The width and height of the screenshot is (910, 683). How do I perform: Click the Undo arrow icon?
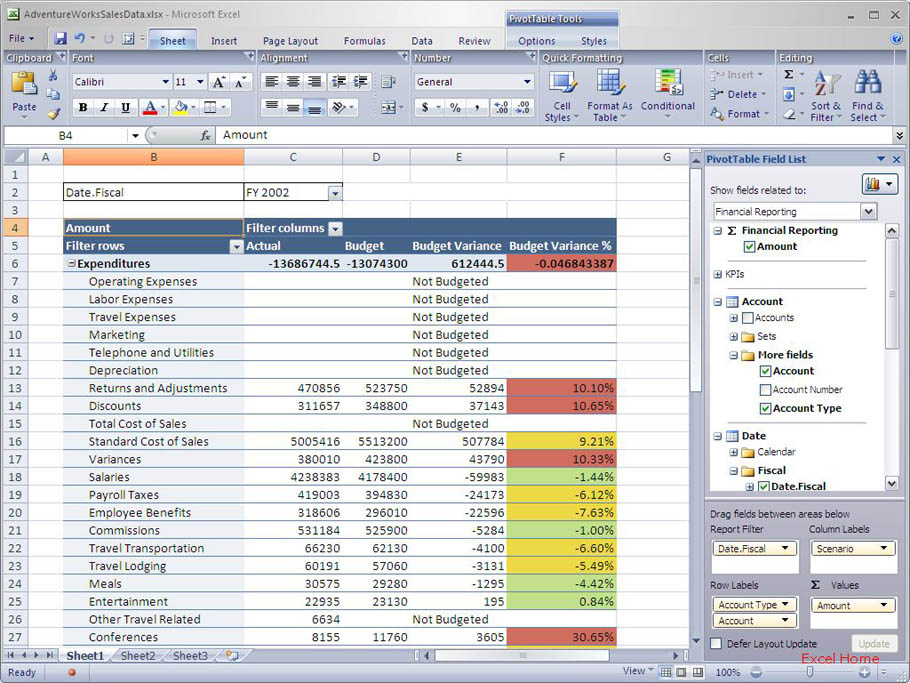[x=80, y=38]
